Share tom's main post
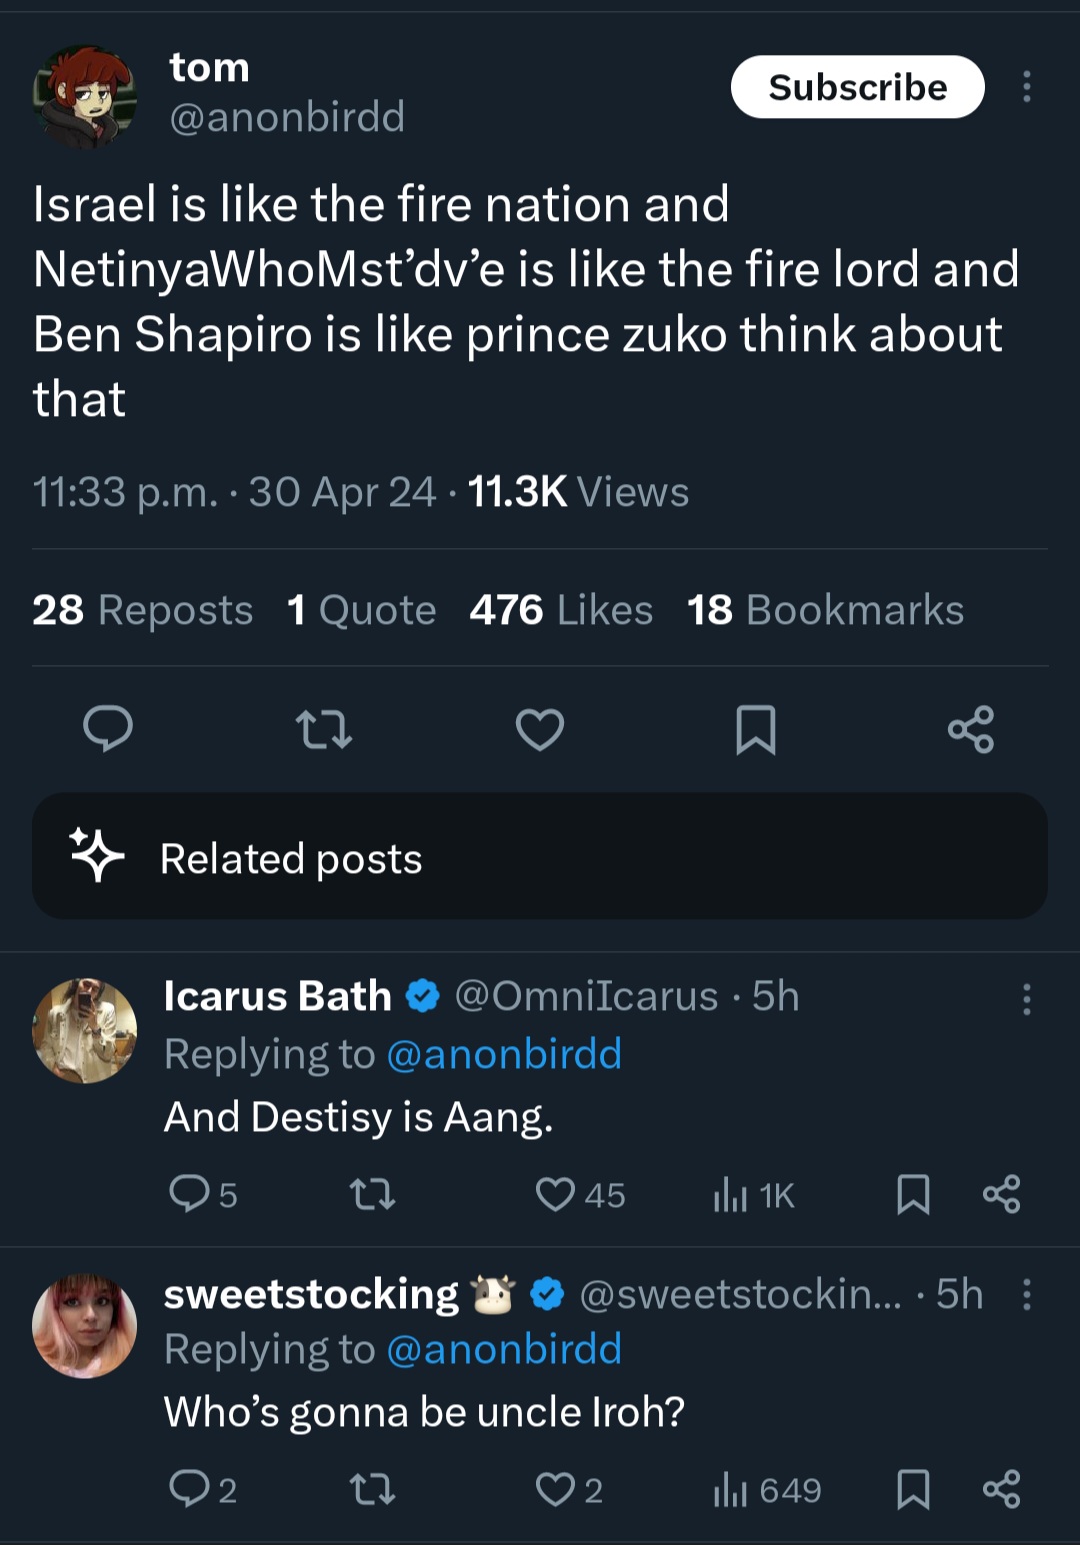This screenshot has height=1545, width=1080. click(971, 729)
